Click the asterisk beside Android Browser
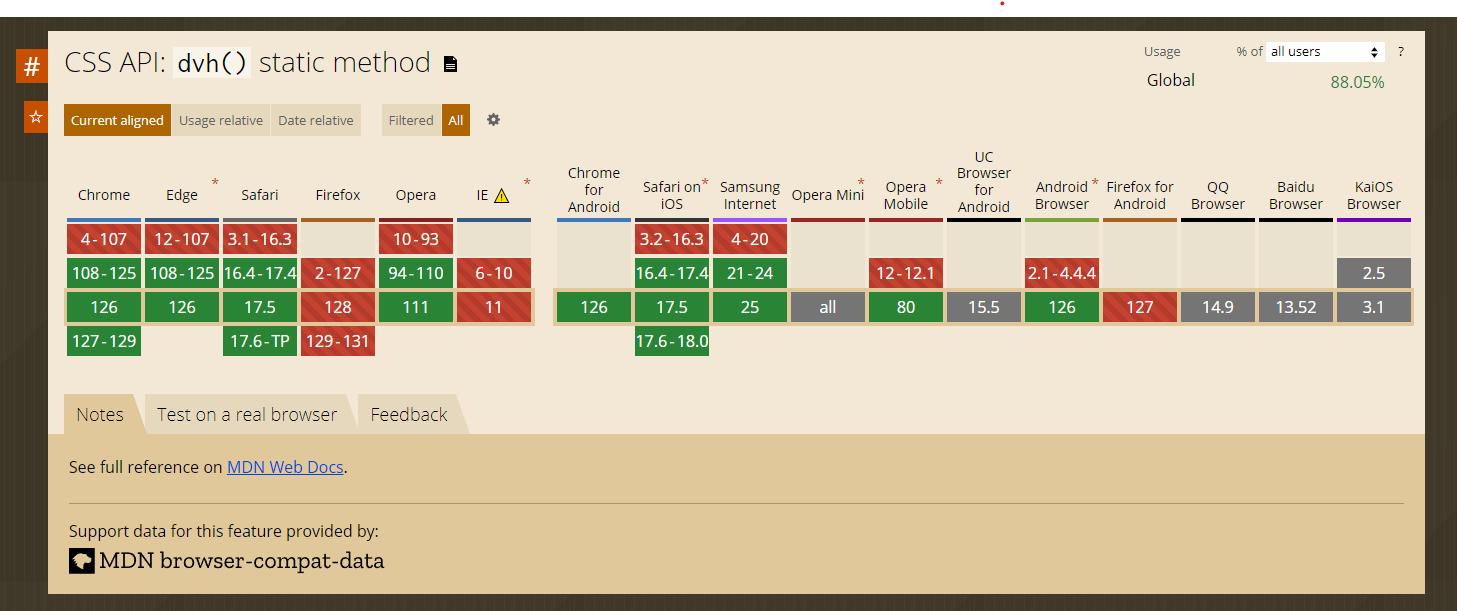Image resolution: width=1457 pixels, height=611 pixels. [1094, 180]
